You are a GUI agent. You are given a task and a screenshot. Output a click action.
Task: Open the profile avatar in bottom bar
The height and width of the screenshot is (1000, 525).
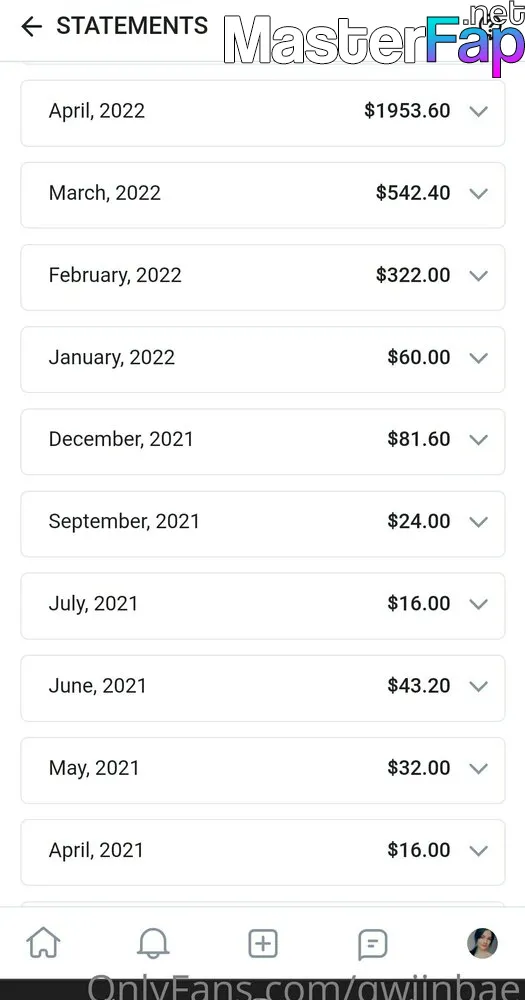[x=482, y=943]
